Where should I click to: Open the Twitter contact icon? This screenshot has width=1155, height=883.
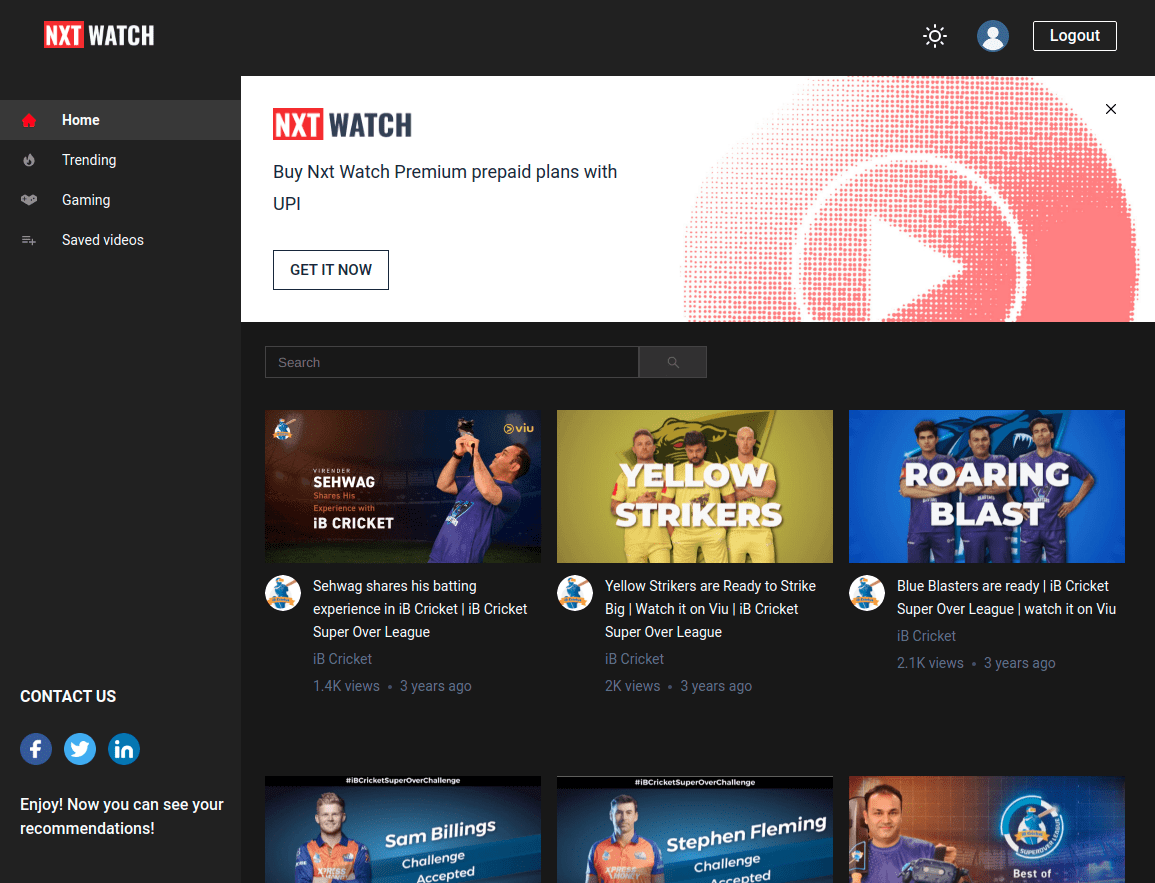(x=80, y=749)
